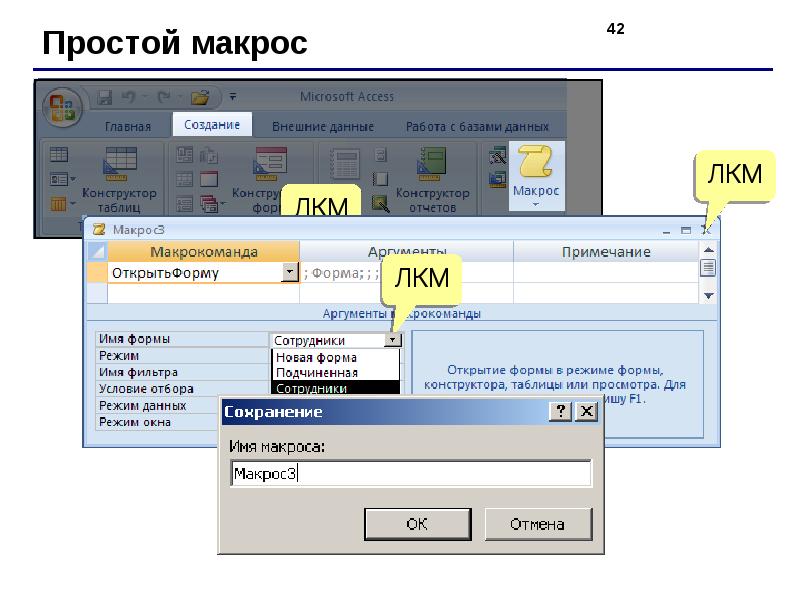Click the Office button orb

(x=63, y=107)
